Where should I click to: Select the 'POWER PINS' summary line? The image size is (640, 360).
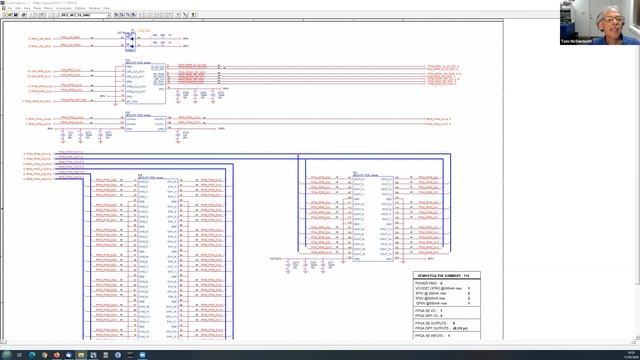429,283
